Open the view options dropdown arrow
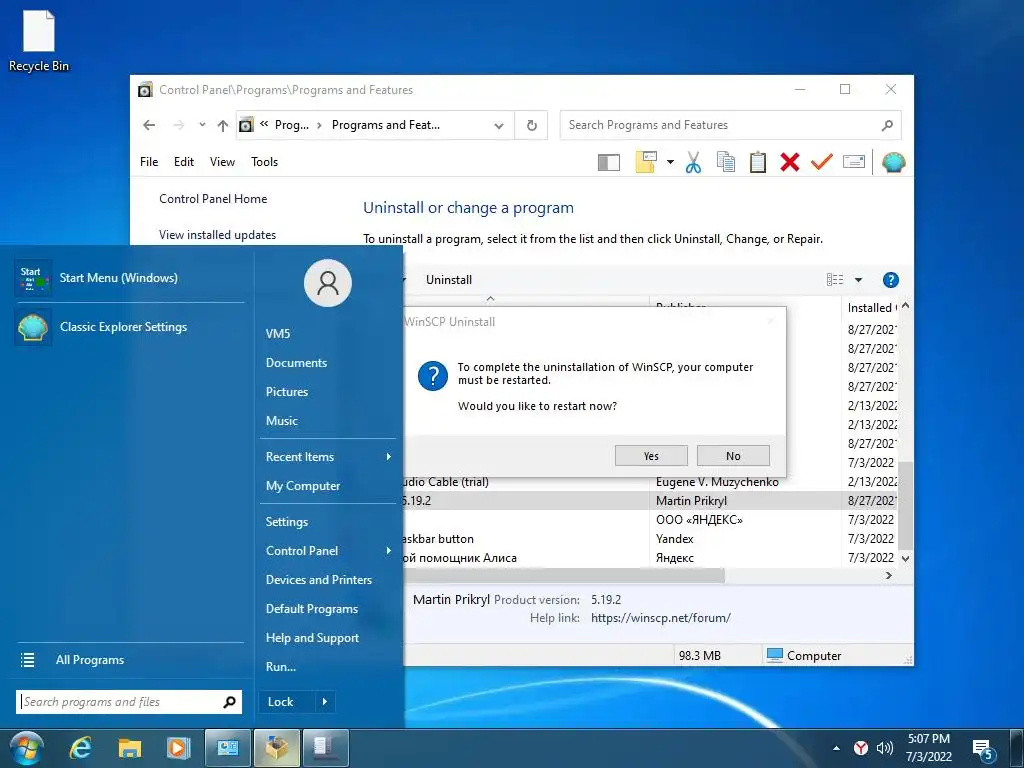The image size is (1024, 768). pyautogui.click(x=858, y=280)
